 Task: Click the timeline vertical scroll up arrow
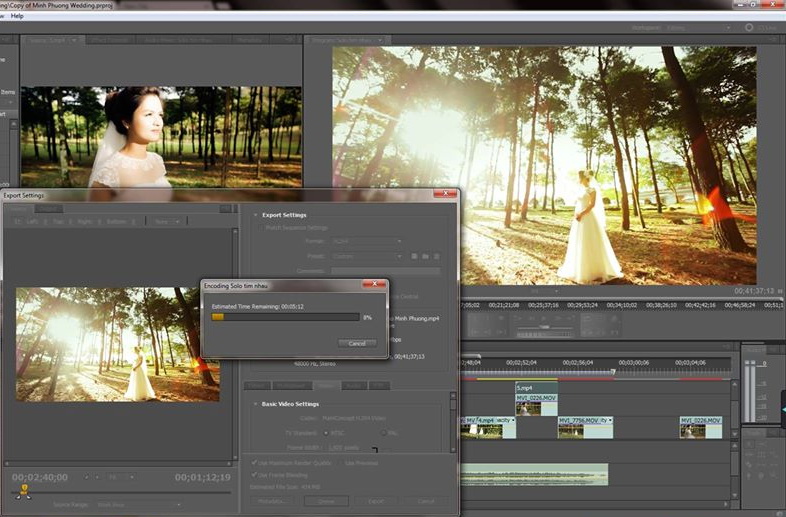[x=735, y=384]
